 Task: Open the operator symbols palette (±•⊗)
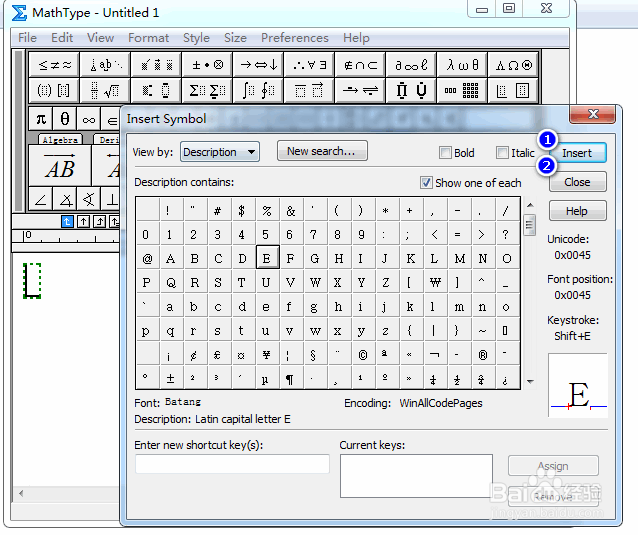pos(207,65)
